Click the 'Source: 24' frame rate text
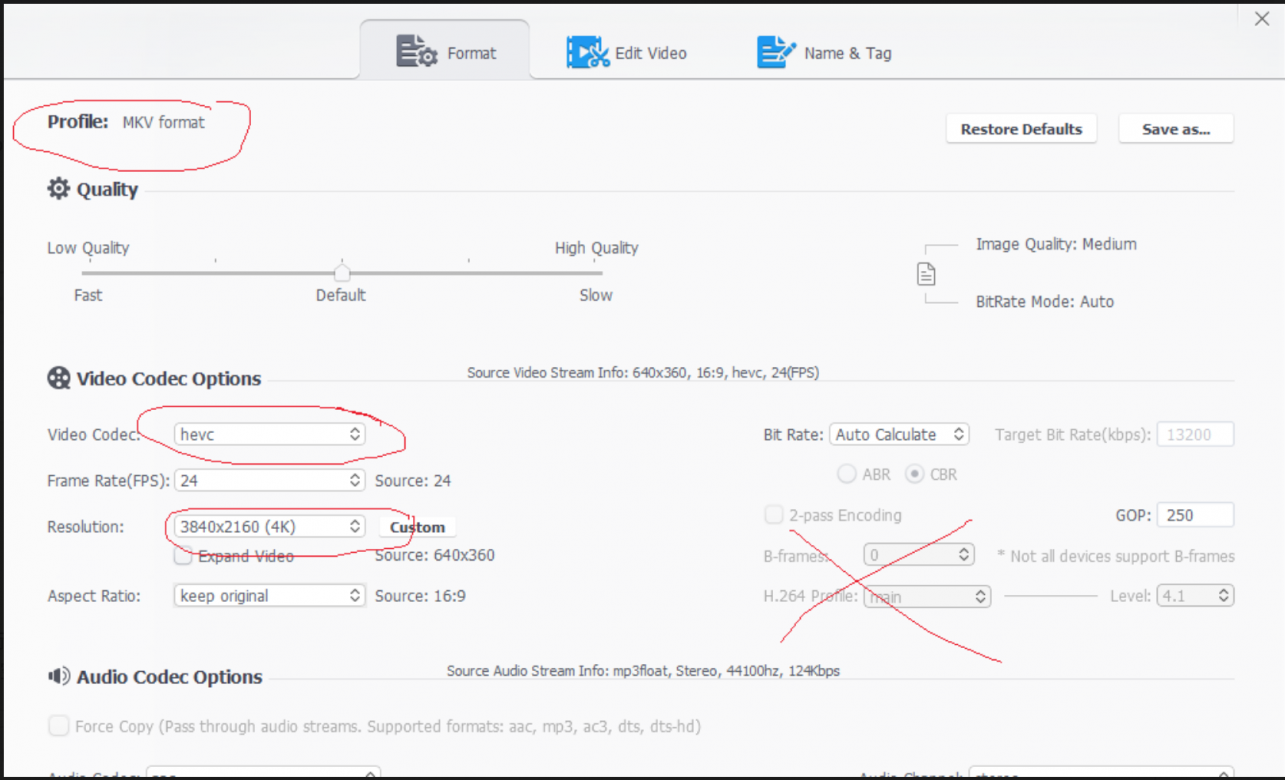Image resolution: width=1285 pixels, height=780 pixels. 413,481
